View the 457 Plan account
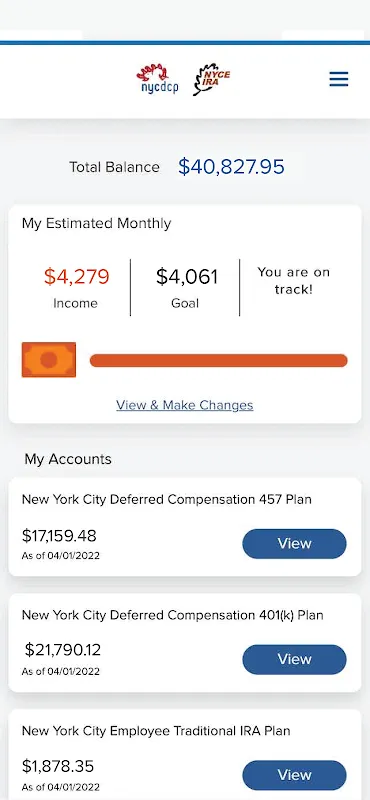Image resolution: width=370 pixels, height=800 pixels. click(x=294, y=543)
